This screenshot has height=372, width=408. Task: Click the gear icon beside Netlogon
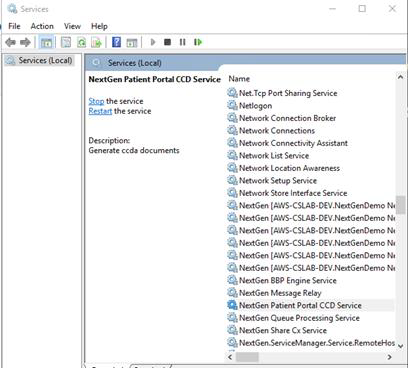point(232,106)
